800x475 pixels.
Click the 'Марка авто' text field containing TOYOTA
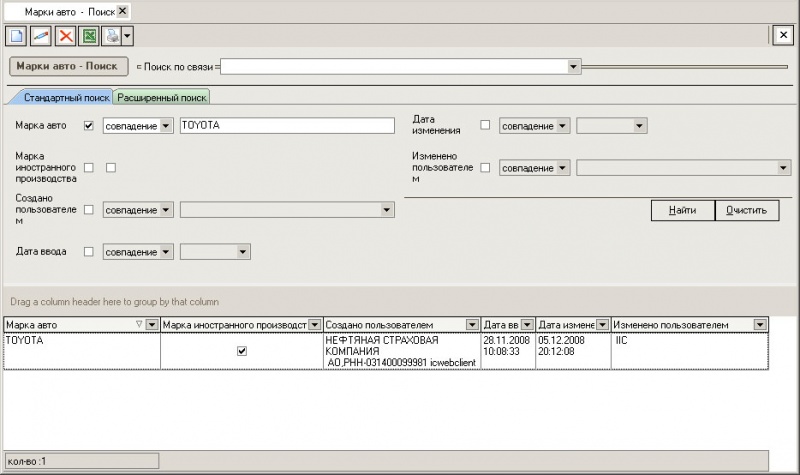(x=286, y=126)
